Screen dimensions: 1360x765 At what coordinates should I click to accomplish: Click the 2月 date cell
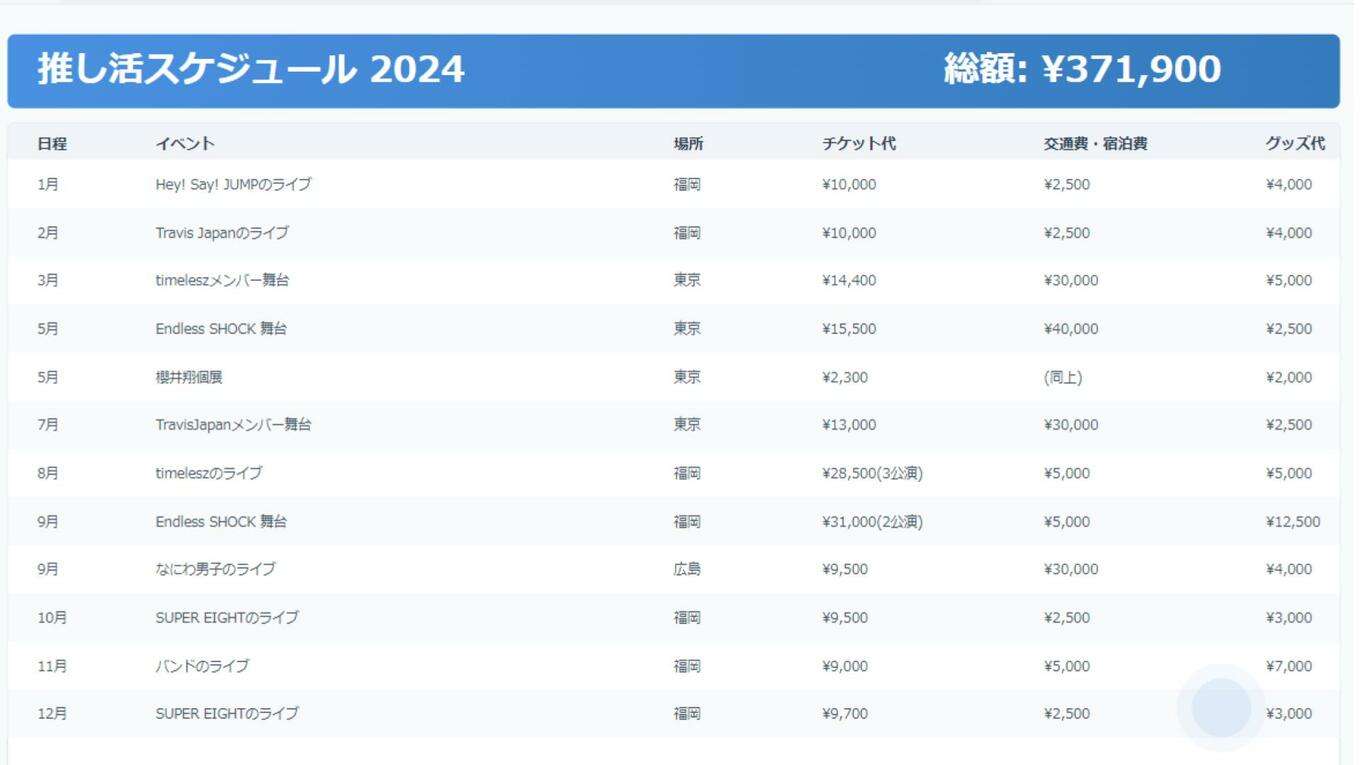coord(48,233)
